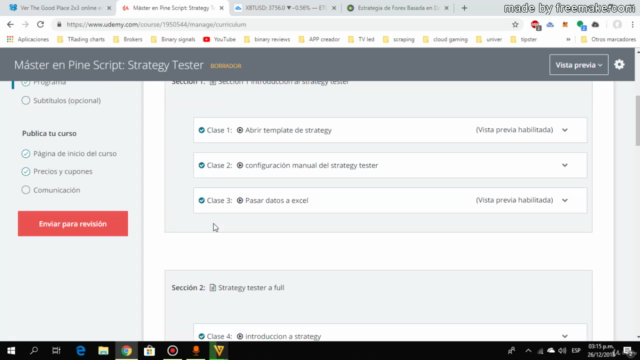
Task: Open the Brokers bookmark folder
Action: tap(128, 39)
